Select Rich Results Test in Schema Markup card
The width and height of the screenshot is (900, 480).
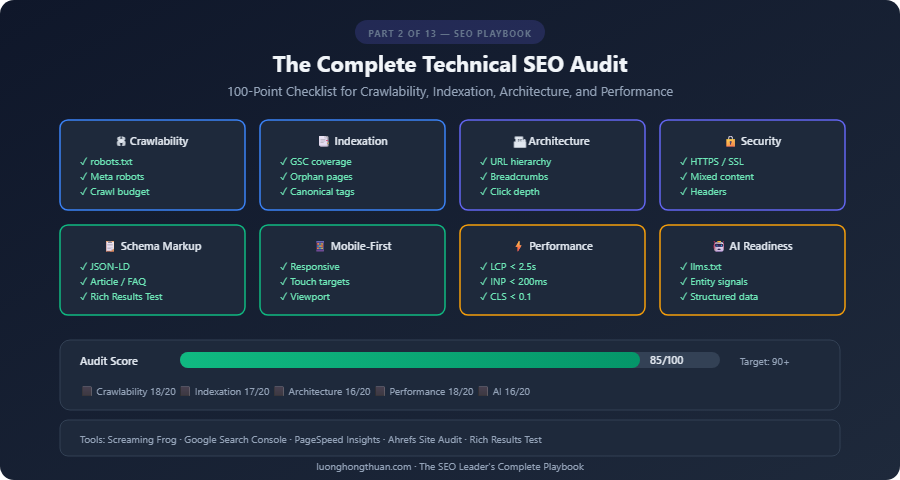click(121, 297)
